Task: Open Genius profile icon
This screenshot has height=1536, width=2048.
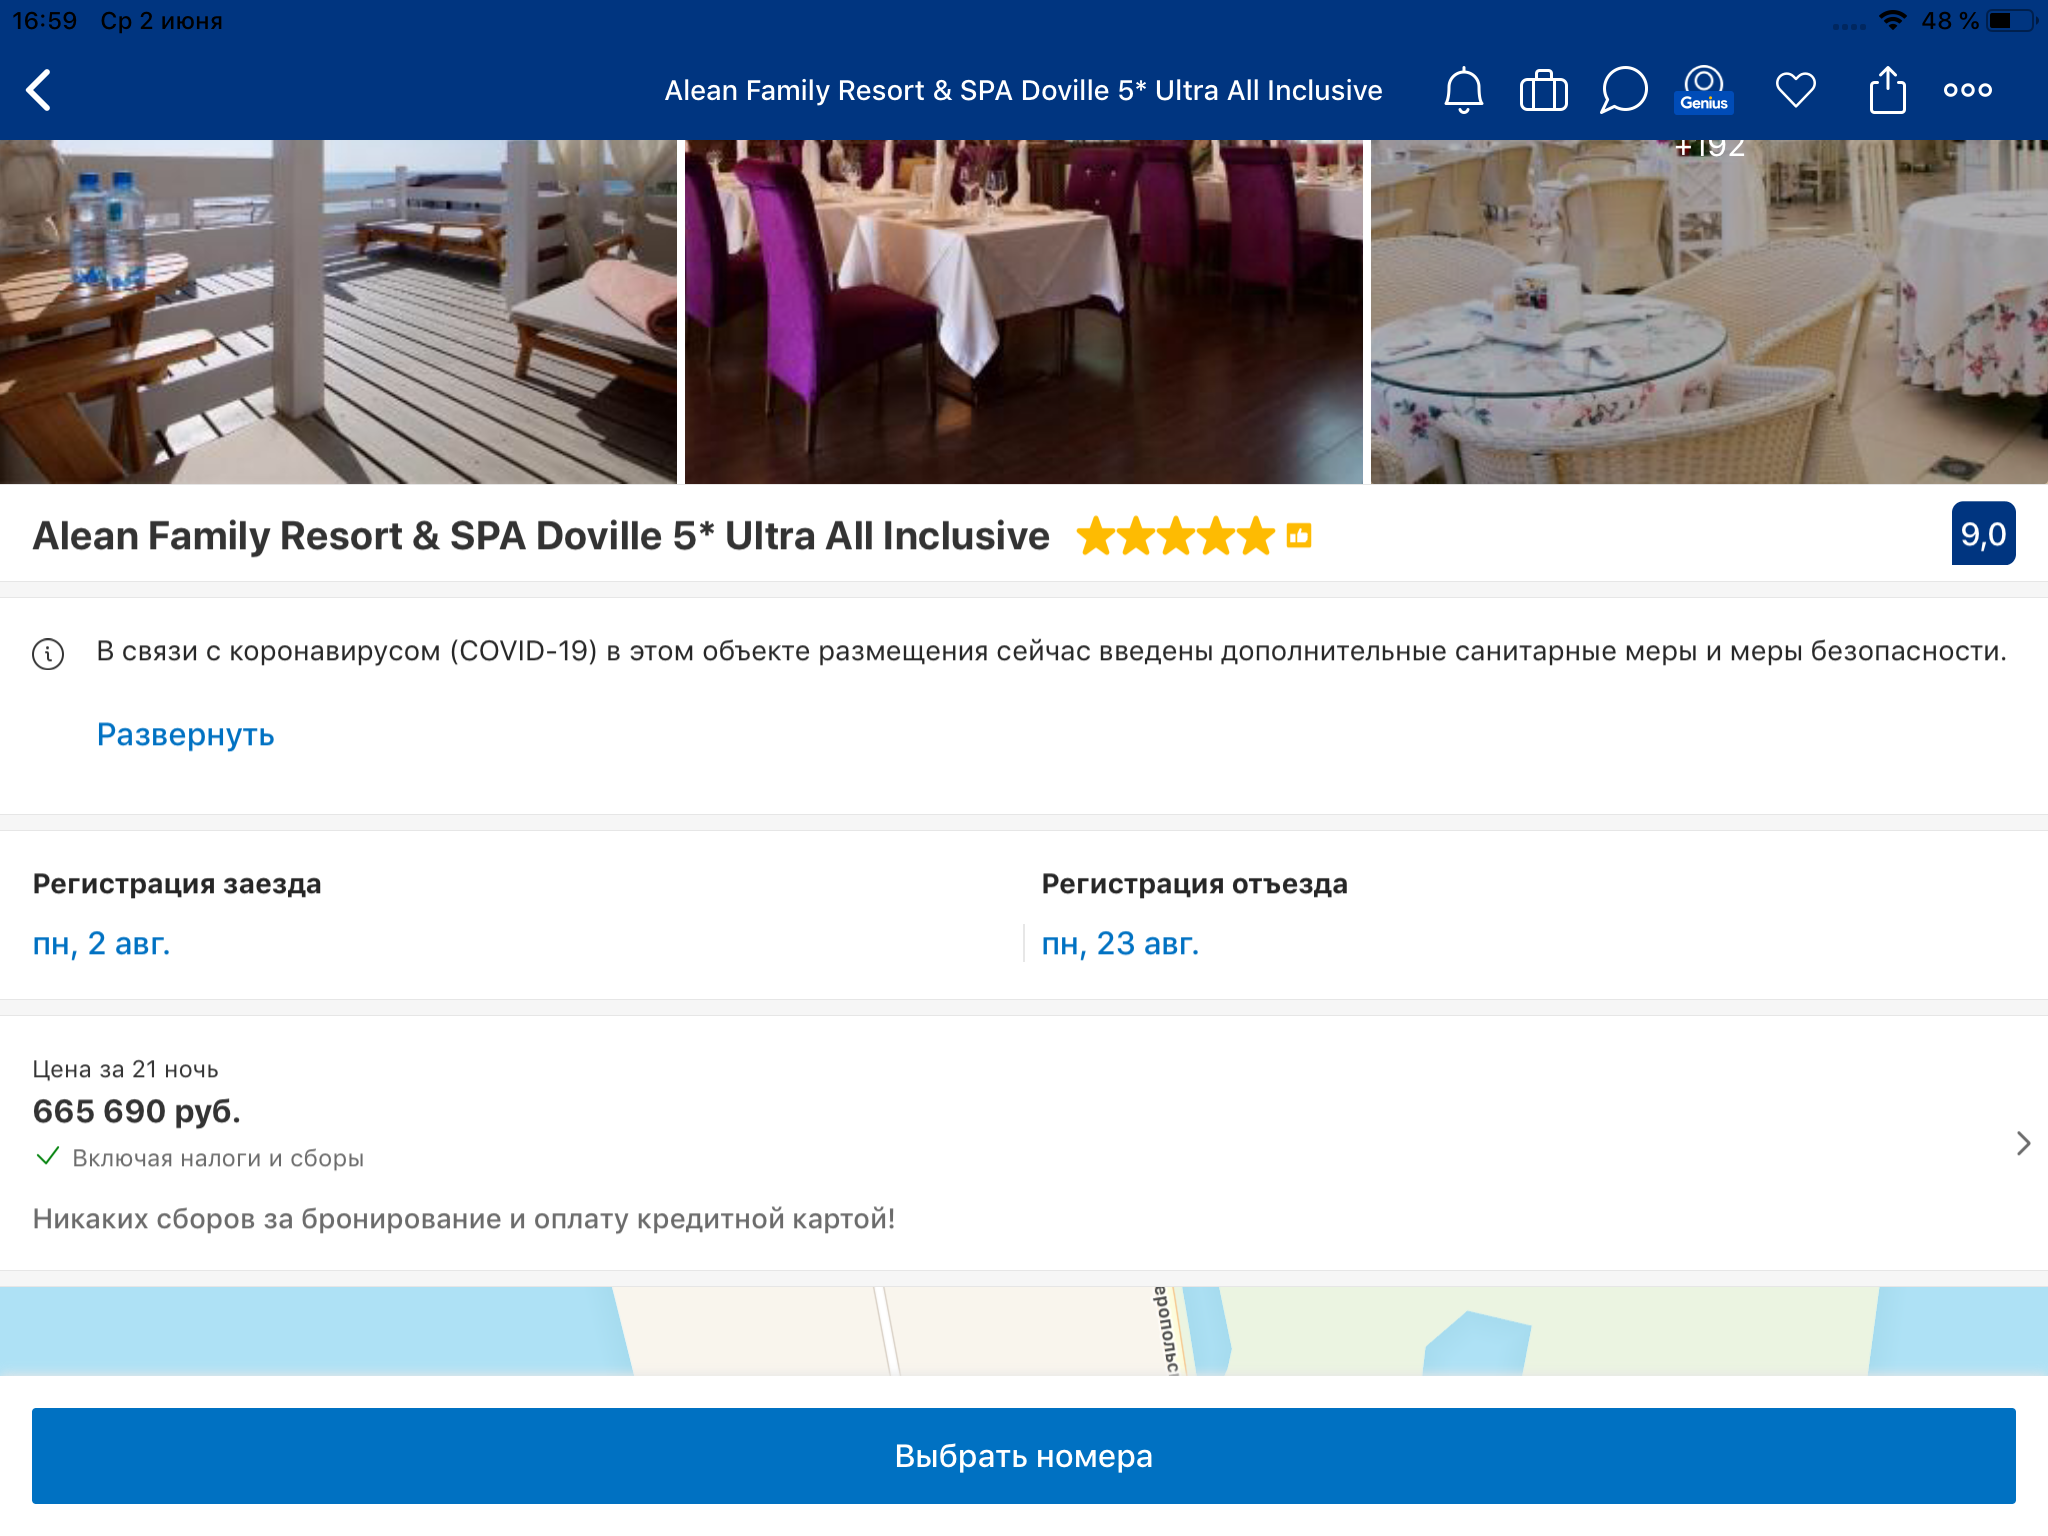Action: (1703, 89)
